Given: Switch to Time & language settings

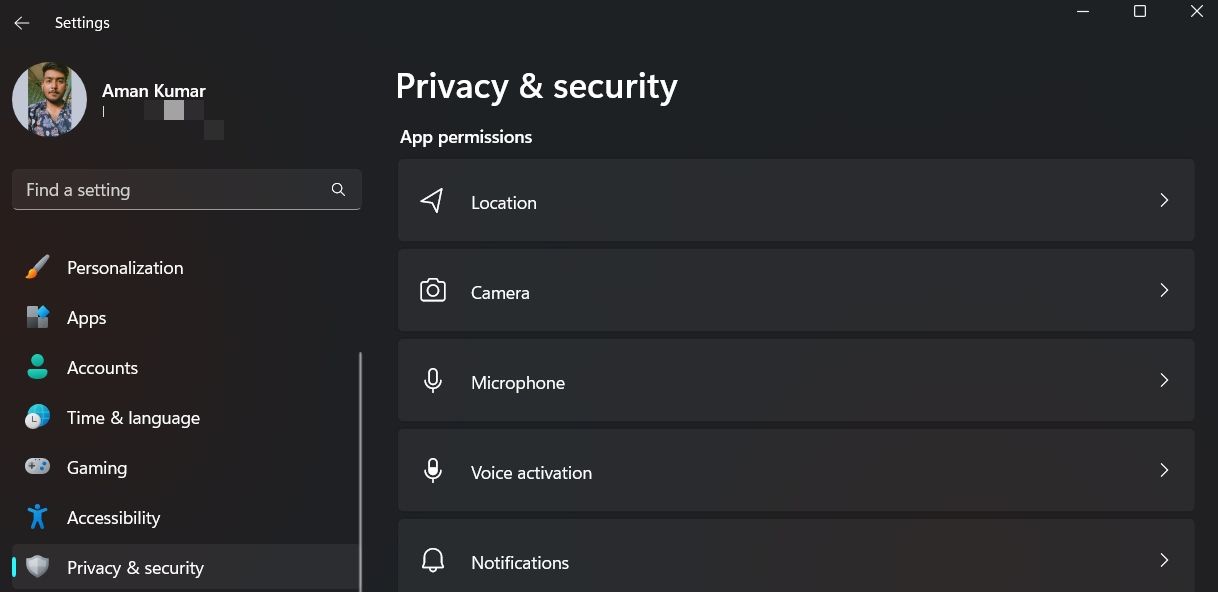Looking at the screenshot, I should pos(133,418).
